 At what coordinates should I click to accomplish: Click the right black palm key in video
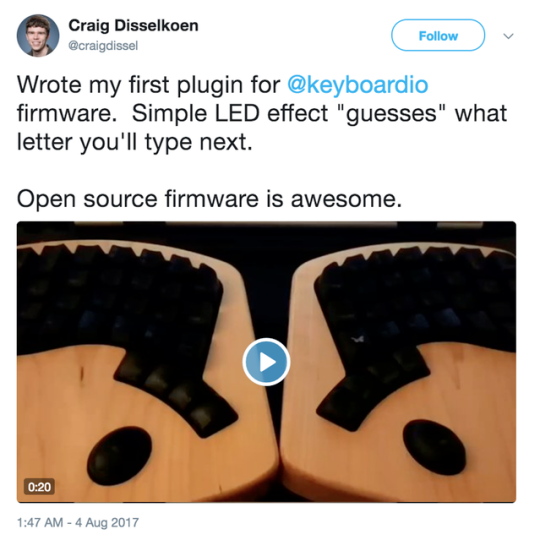point(435,448)
